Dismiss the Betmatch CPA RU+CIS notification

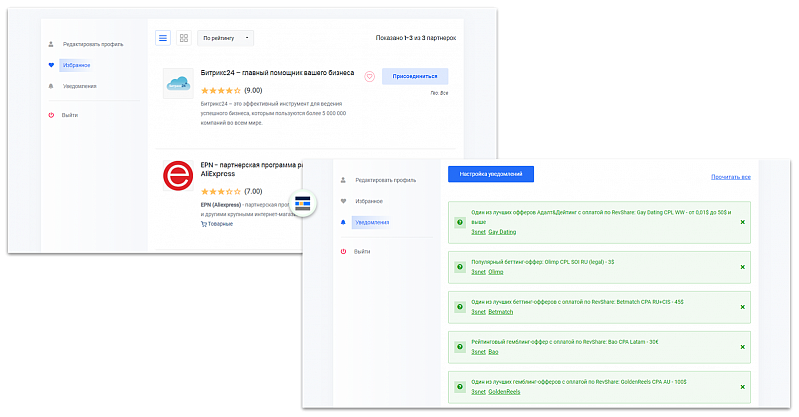pos(742,307)
